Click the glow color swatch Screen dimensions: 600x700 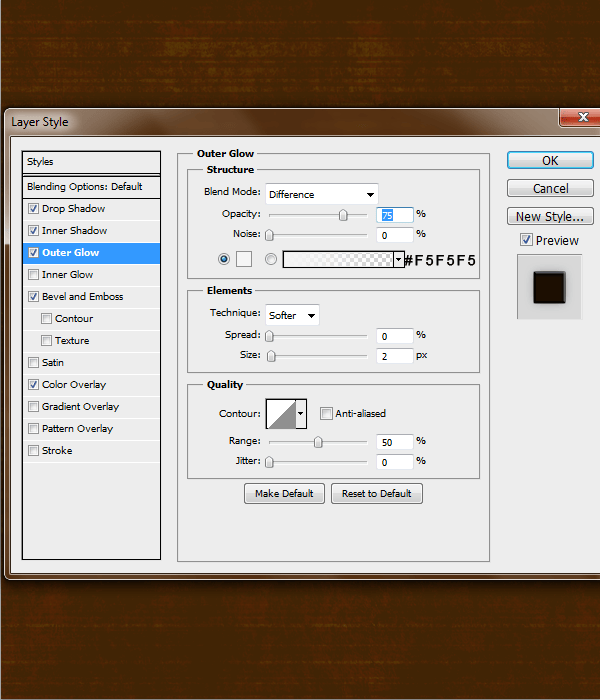point(244,259)
